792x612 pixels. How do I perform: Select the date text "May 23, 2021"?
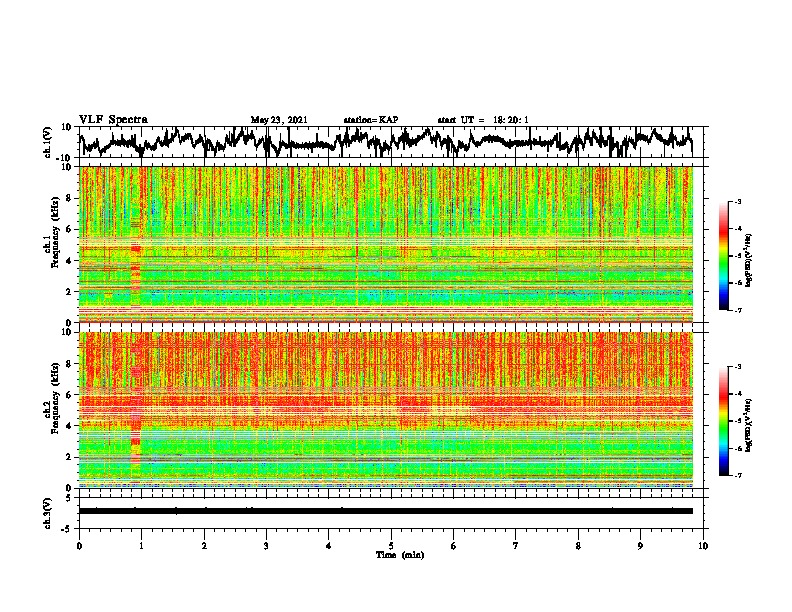(279, 120)
